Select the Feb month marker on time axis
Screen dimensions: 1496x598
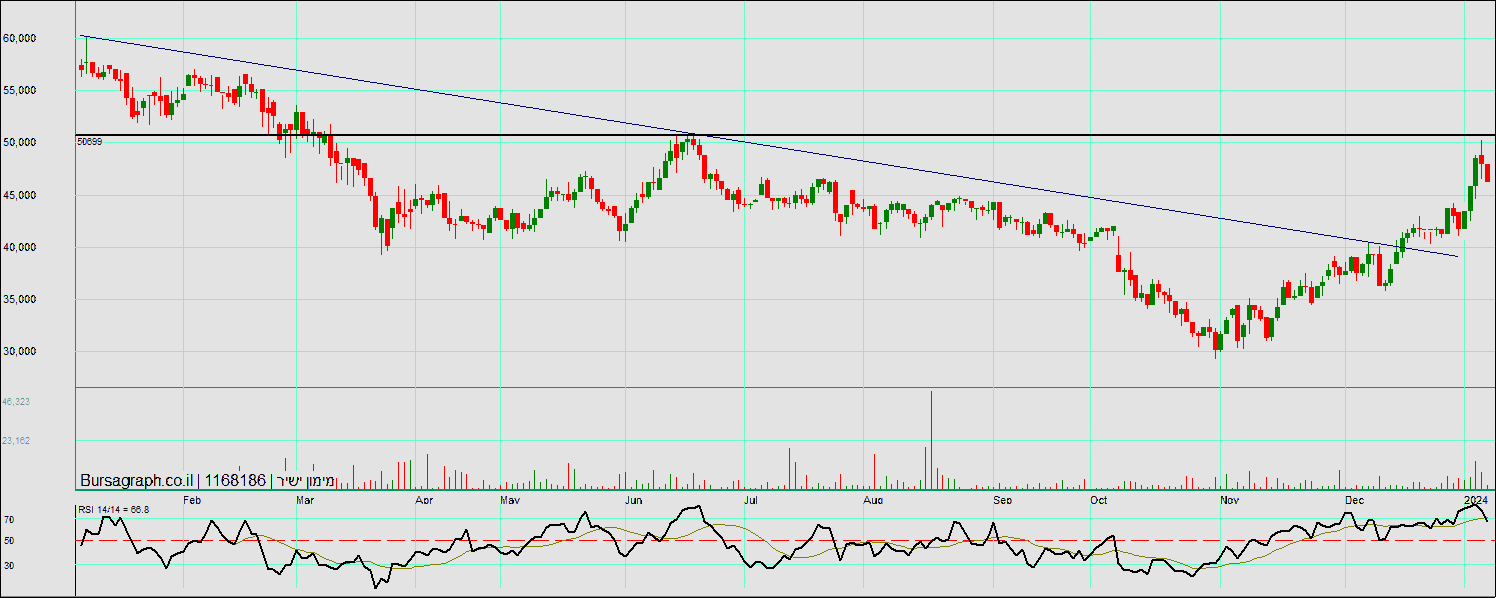tap(192, 499)
